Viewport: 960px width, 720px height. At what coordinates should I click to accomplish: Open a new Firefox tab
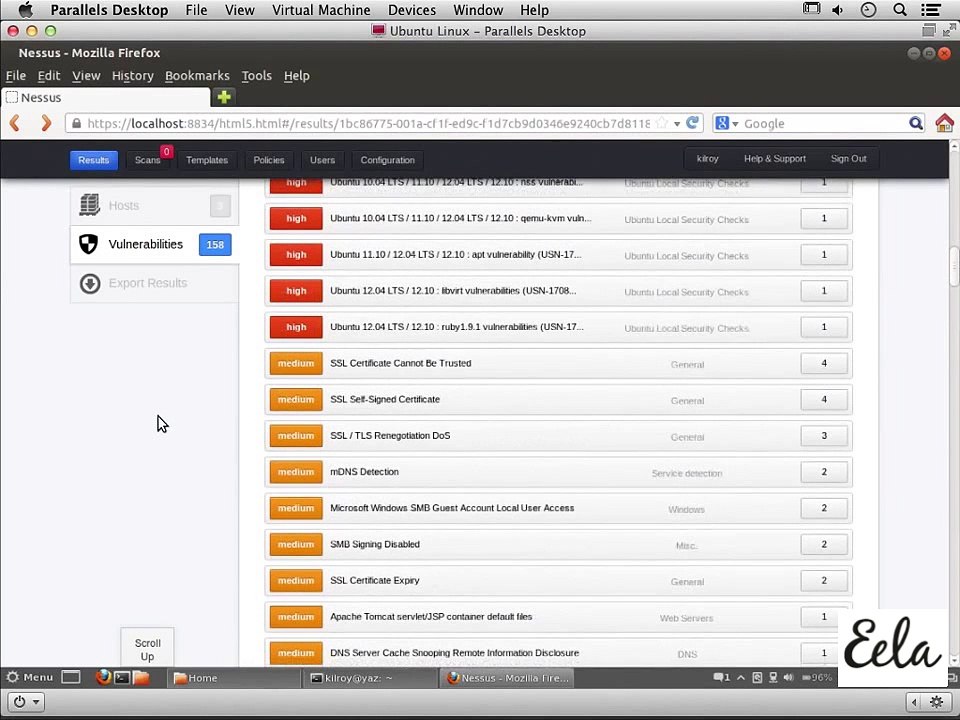click(x=224, y=97)
